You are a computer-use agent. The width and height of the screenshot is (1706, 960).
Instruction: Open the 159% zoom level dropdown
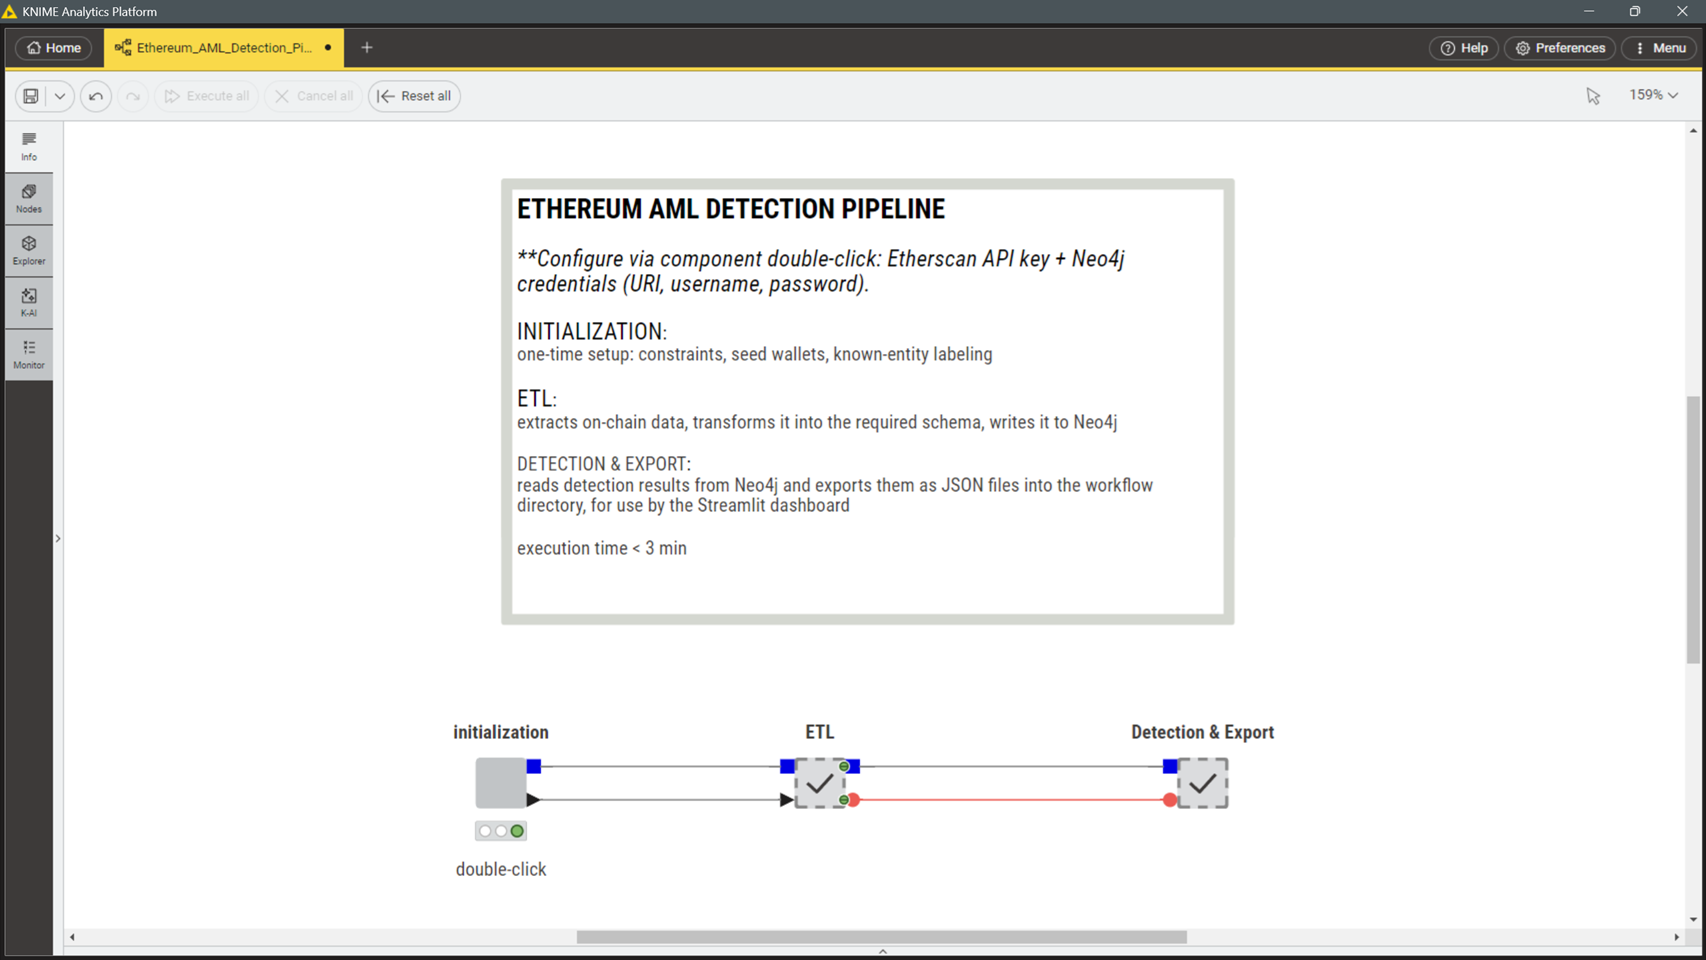(x=1653, y=95)
